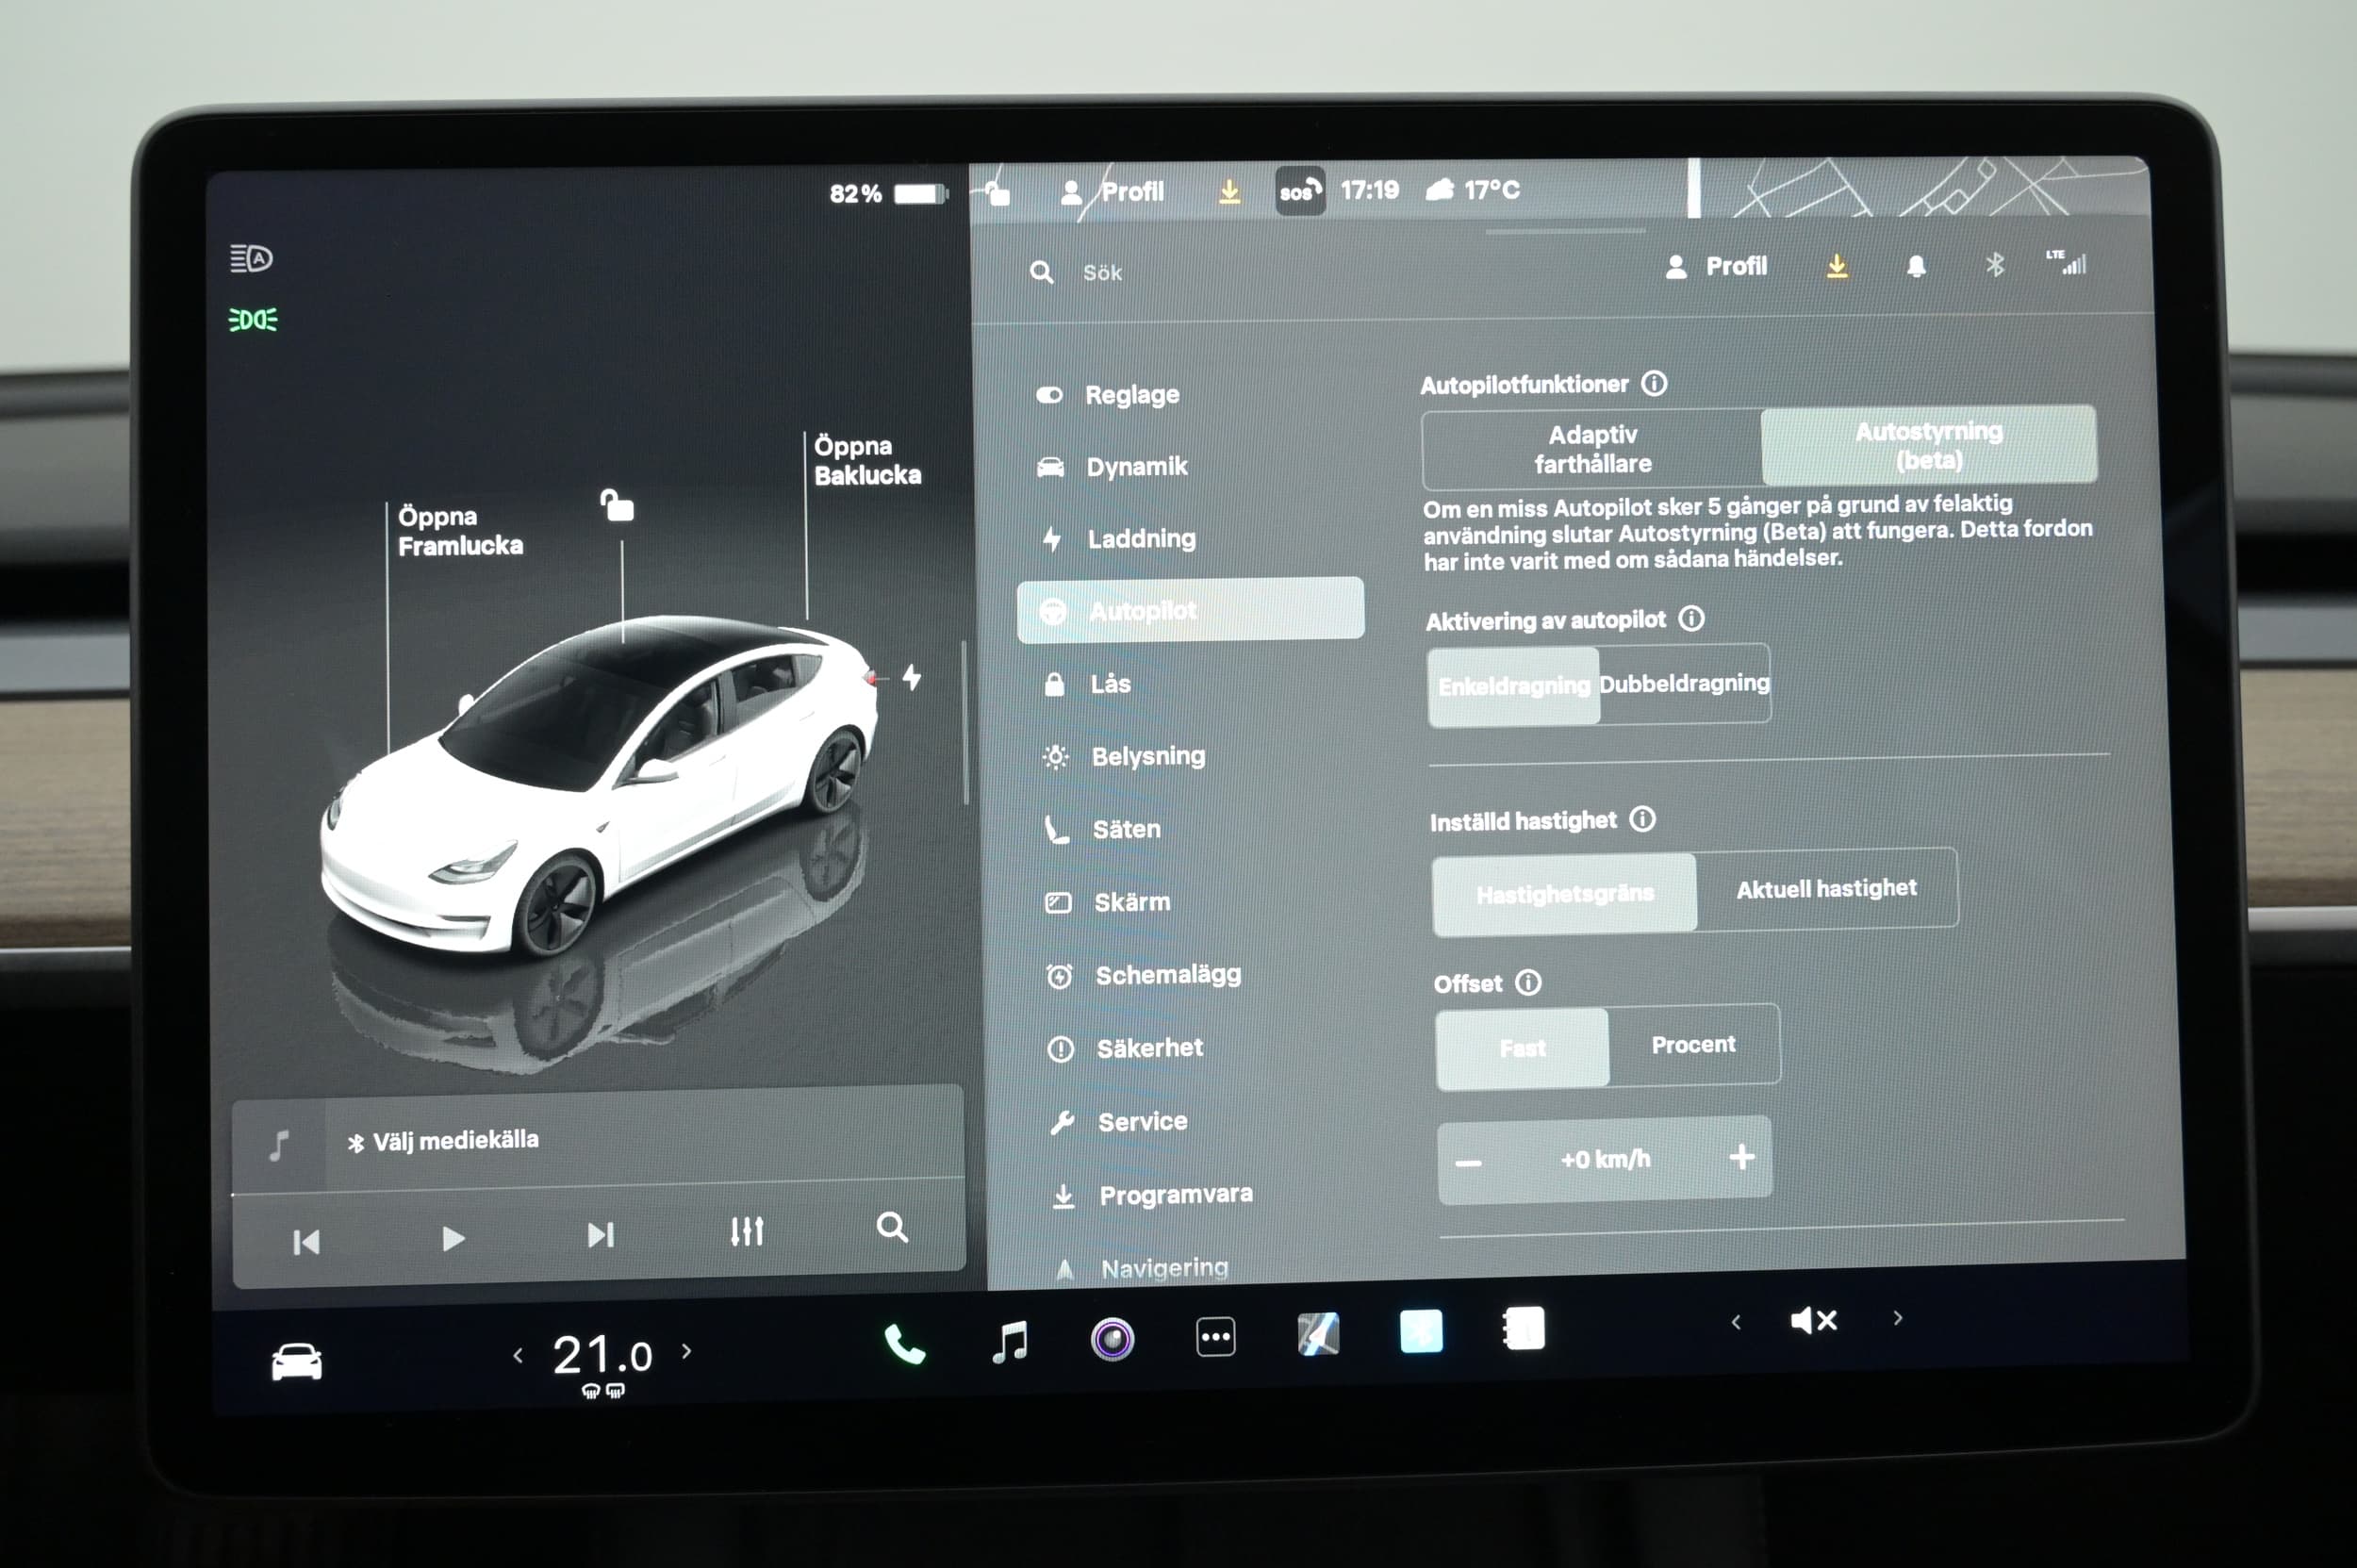
Task: Select Aktuell hastighet option
Action: point(1827,889)
